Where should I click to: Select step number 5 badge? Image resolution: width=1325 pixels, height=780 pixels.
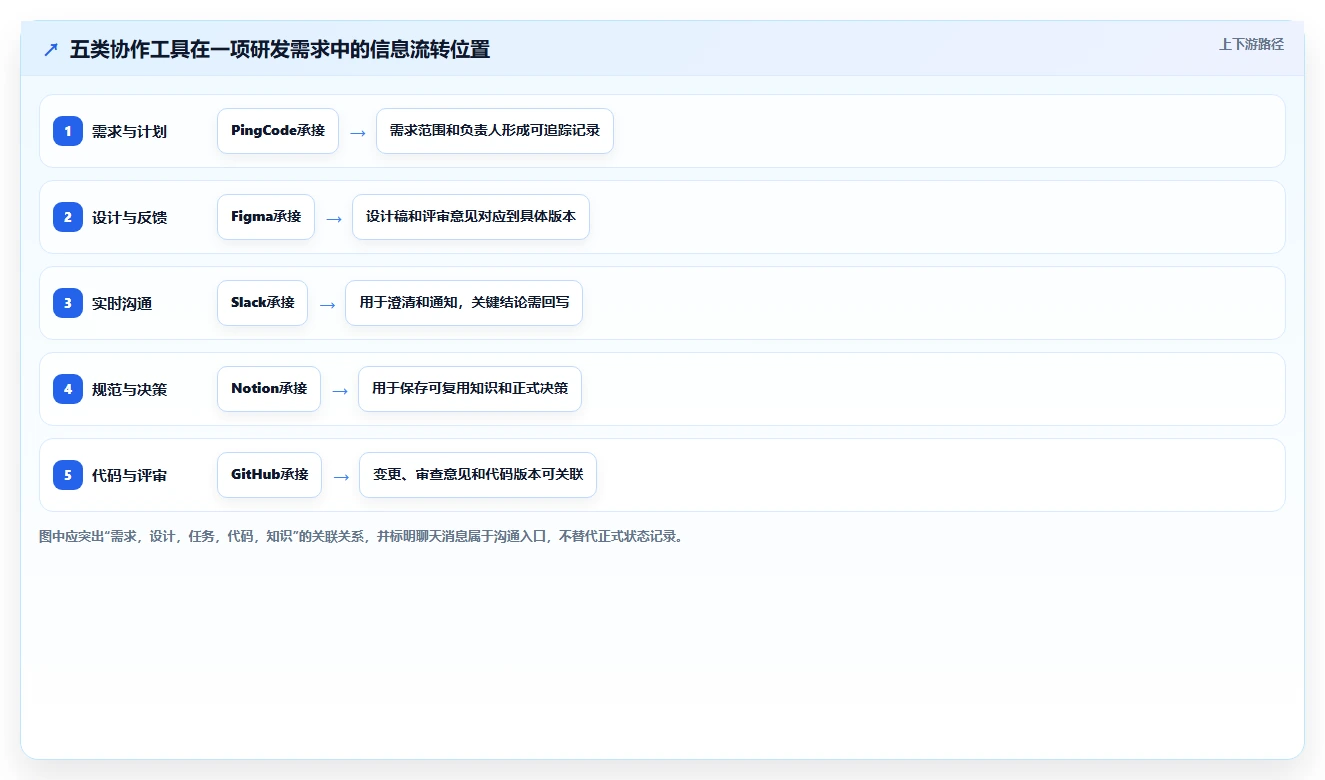(68, 475)
